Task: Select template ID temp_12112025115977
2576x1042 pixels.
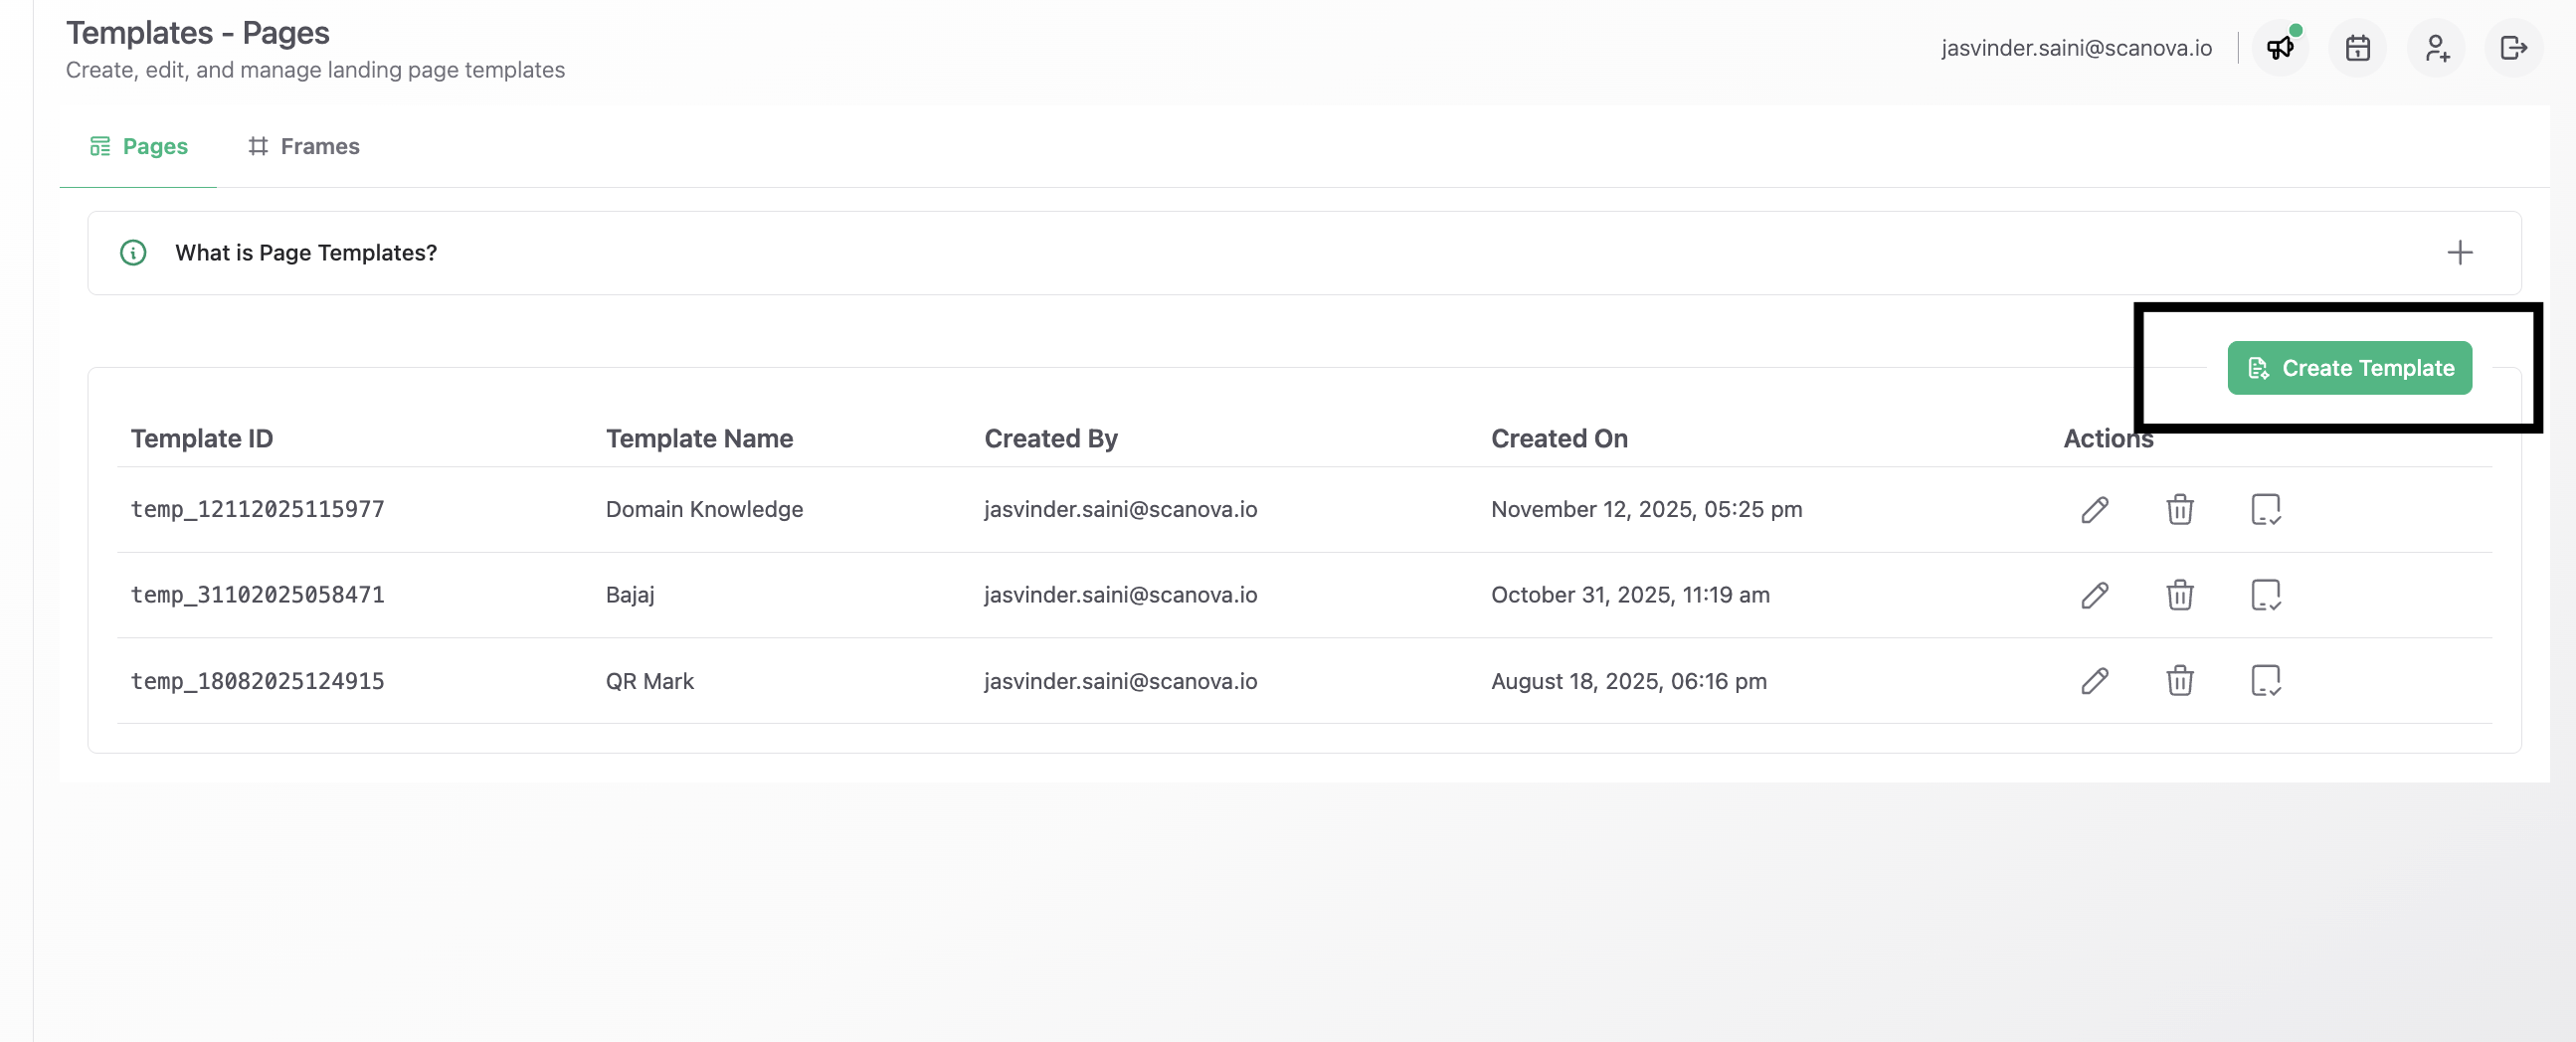Action: pos(257,510)
